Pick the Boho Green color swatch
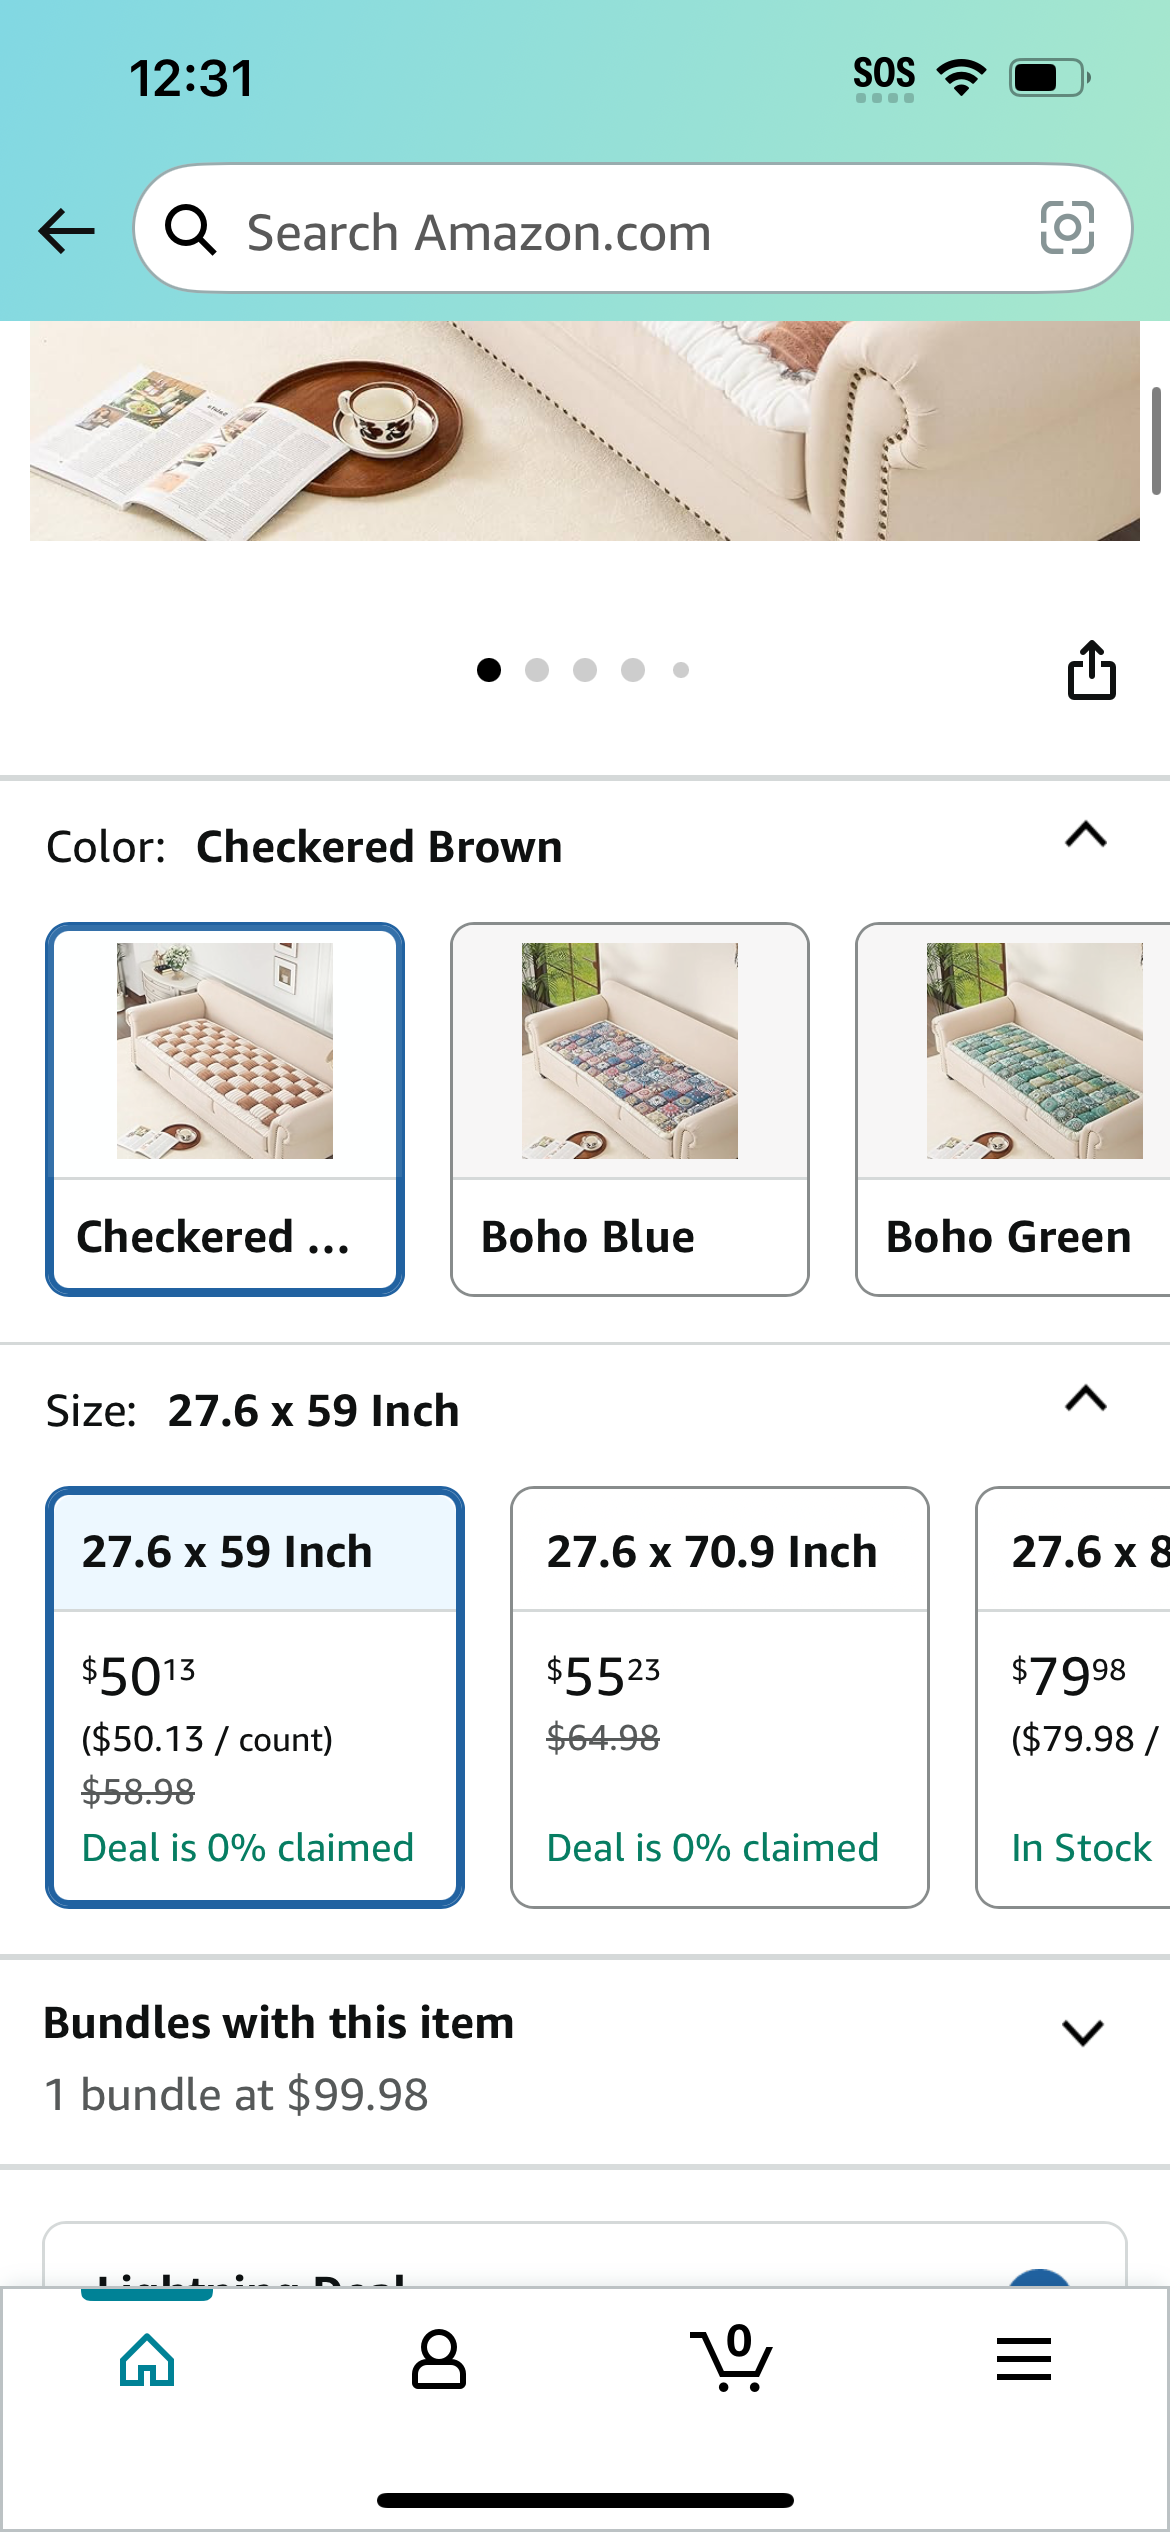 (x=1013, y=1109)
